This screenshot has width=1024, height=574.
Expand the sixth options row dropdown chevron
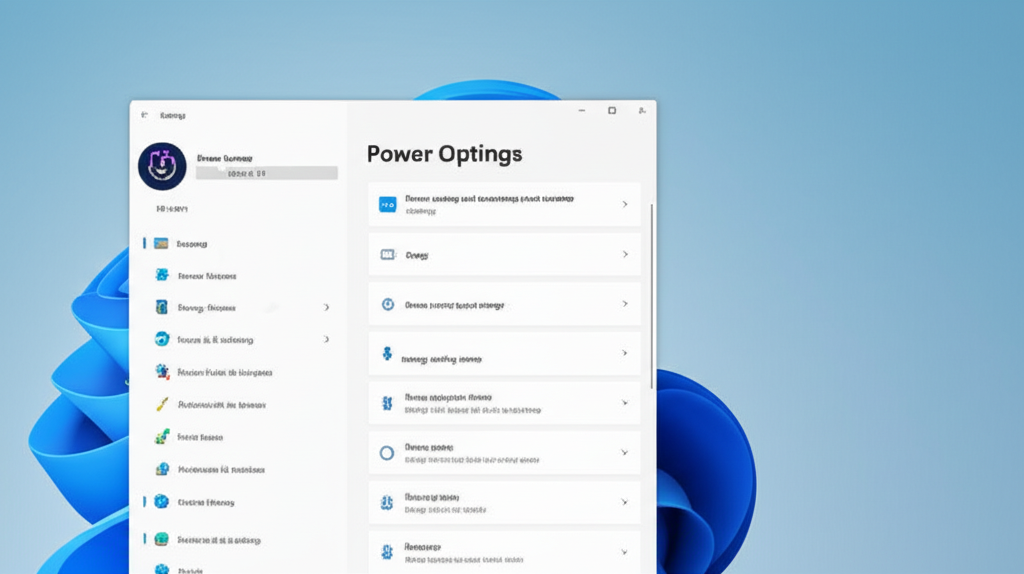coord(625,453)
